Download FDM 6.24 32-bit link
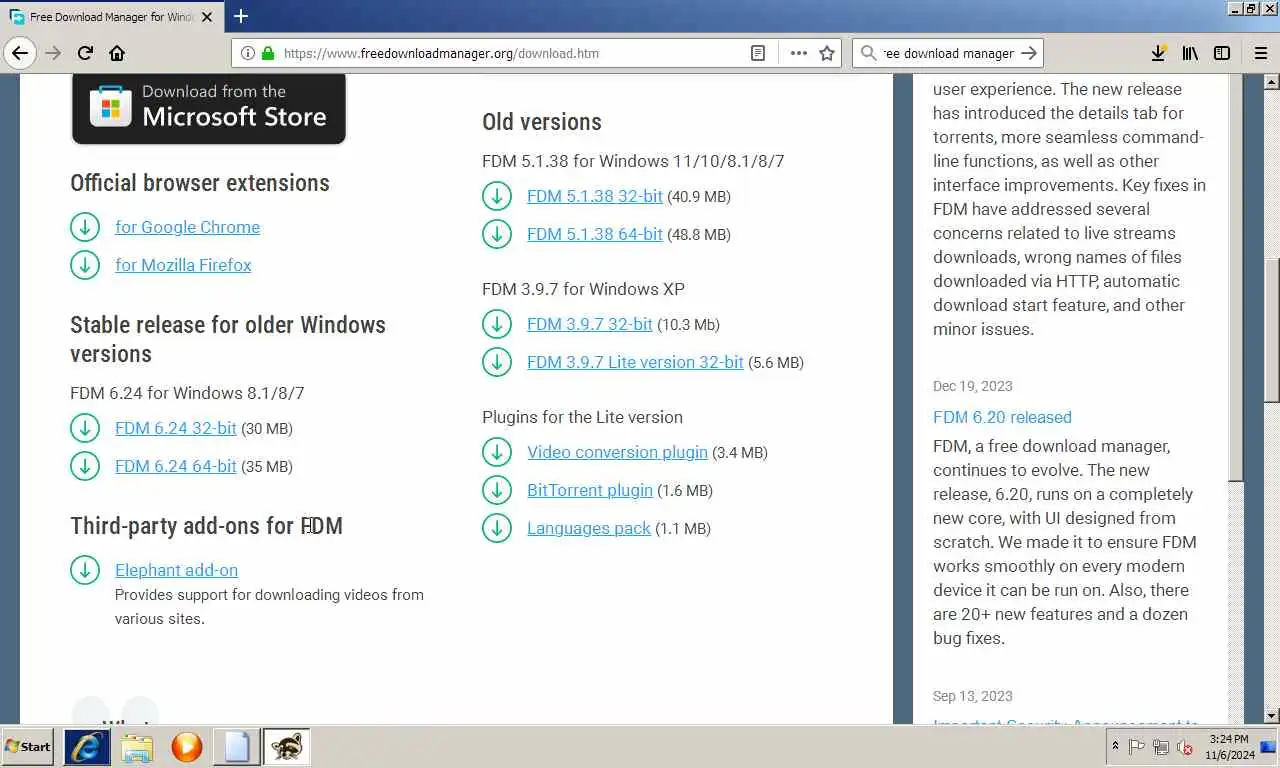The image size is (1280, 768). click(176, 428)
